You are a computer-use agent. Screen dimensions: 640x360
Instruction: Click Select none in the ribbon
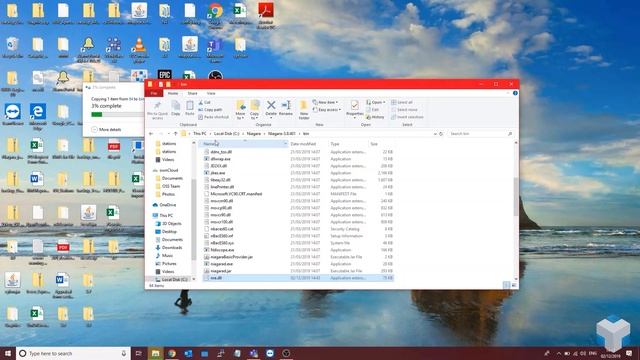click(x=404, y=110)
